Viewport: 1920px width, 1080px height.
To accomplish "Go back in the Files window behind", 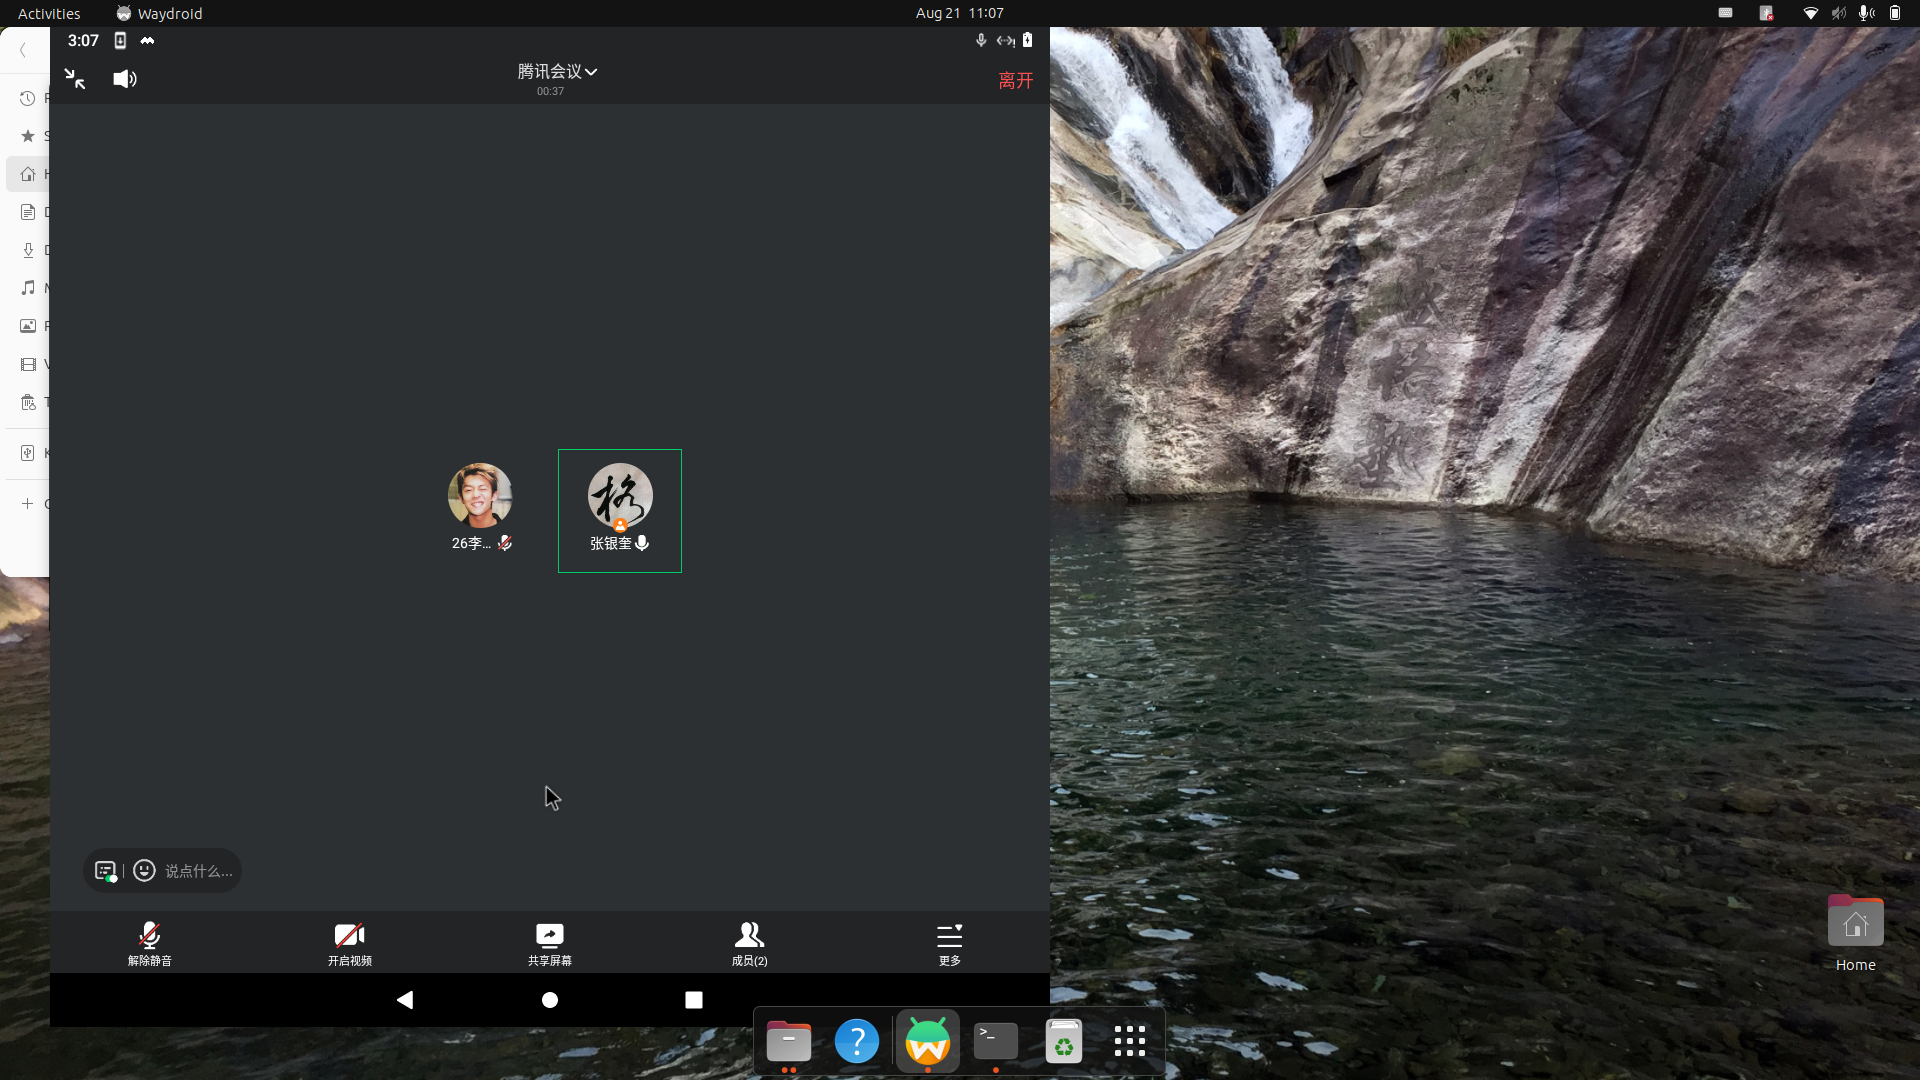I will [x=23, y=50].
